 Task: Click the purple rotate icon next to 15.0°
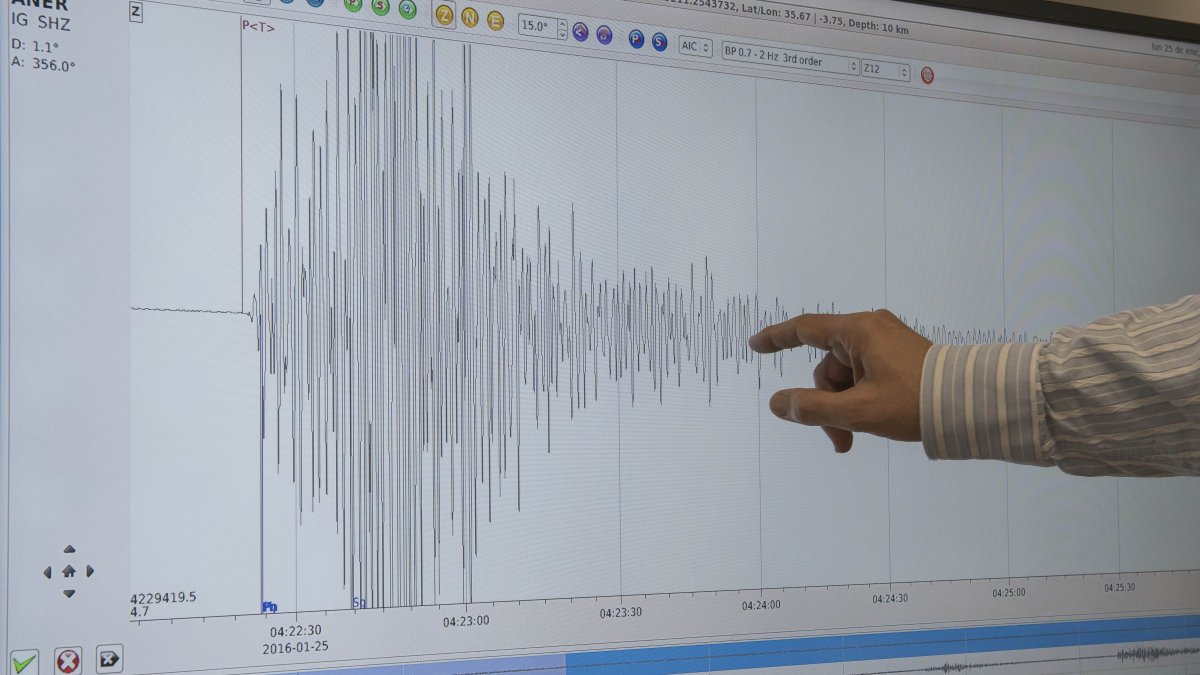pyautogui.click(x=579, y=33)
